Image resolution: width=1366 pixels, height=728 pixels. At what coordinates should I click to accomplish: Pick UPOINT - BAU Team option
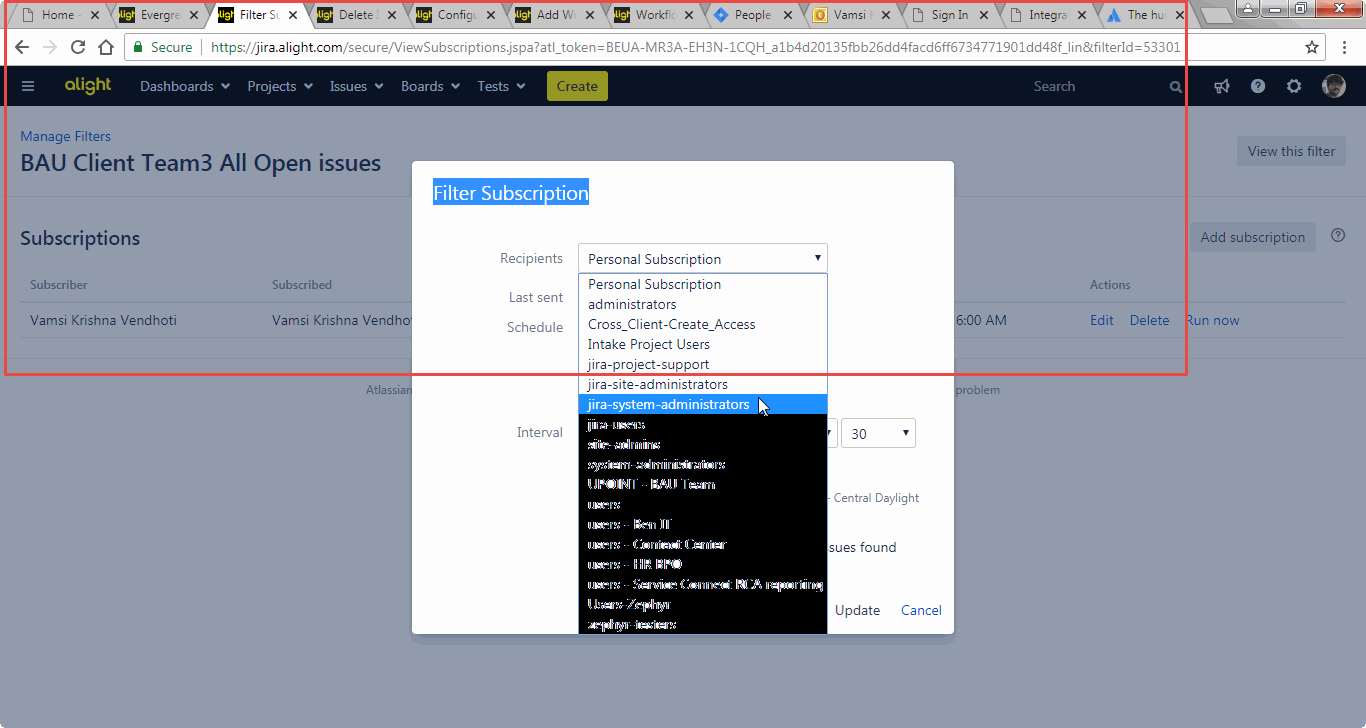click(x=703, y=484)
